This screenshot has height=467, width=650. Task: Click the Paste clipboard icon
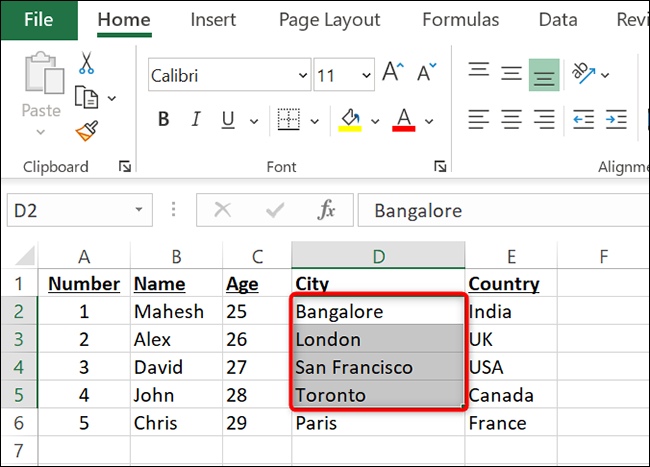click(43, 80)
